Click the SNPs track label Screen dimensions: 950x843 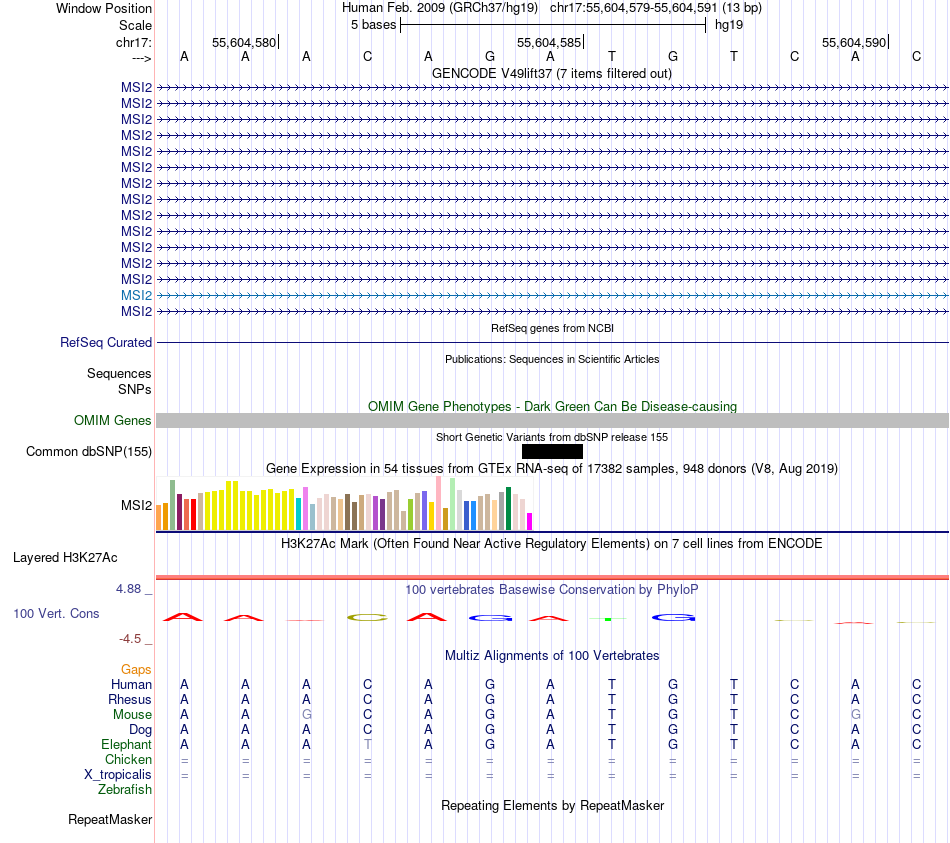[135, 389]
